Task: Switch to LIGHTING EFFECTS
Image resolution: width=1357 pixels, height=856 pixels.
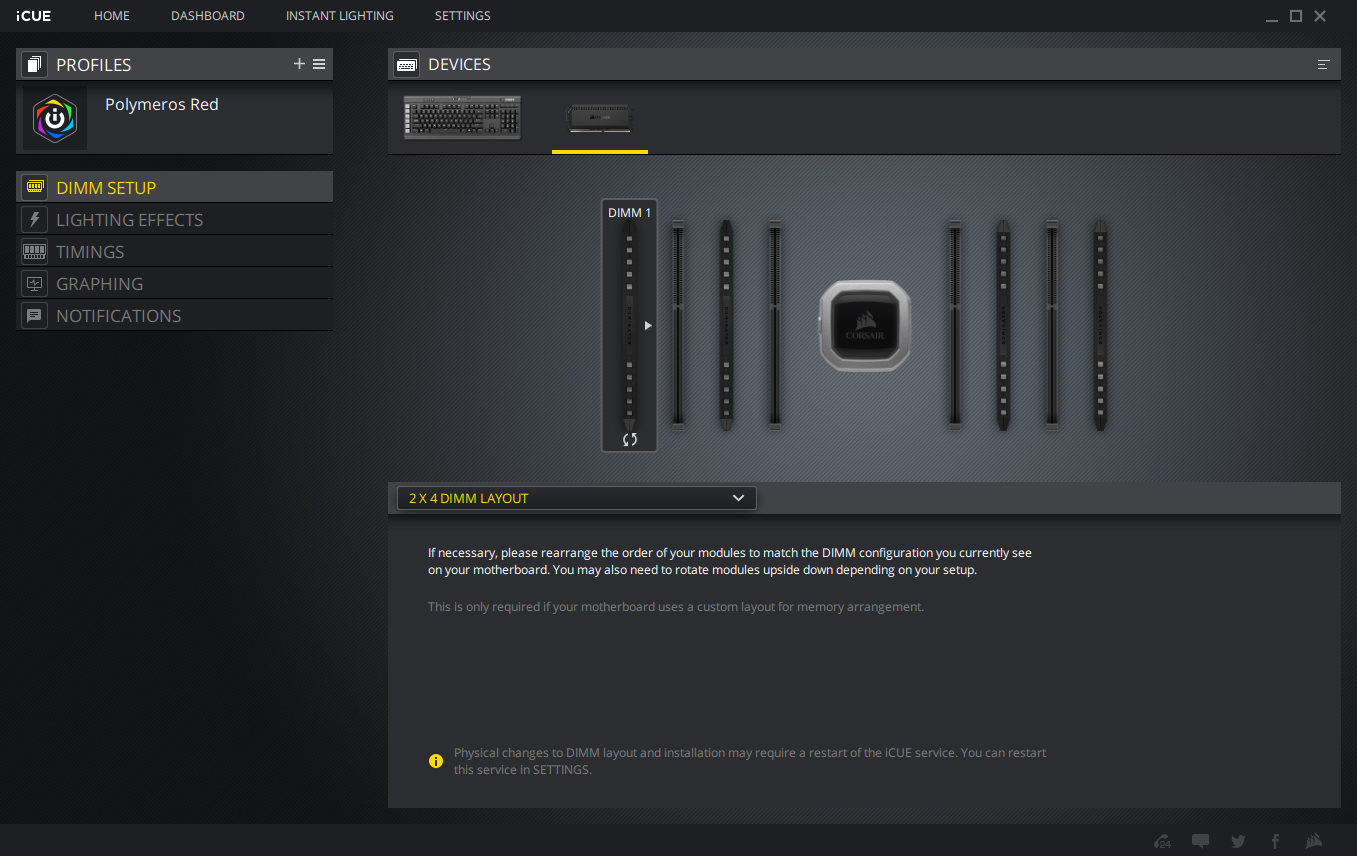Action: click(x=174, y=219)
